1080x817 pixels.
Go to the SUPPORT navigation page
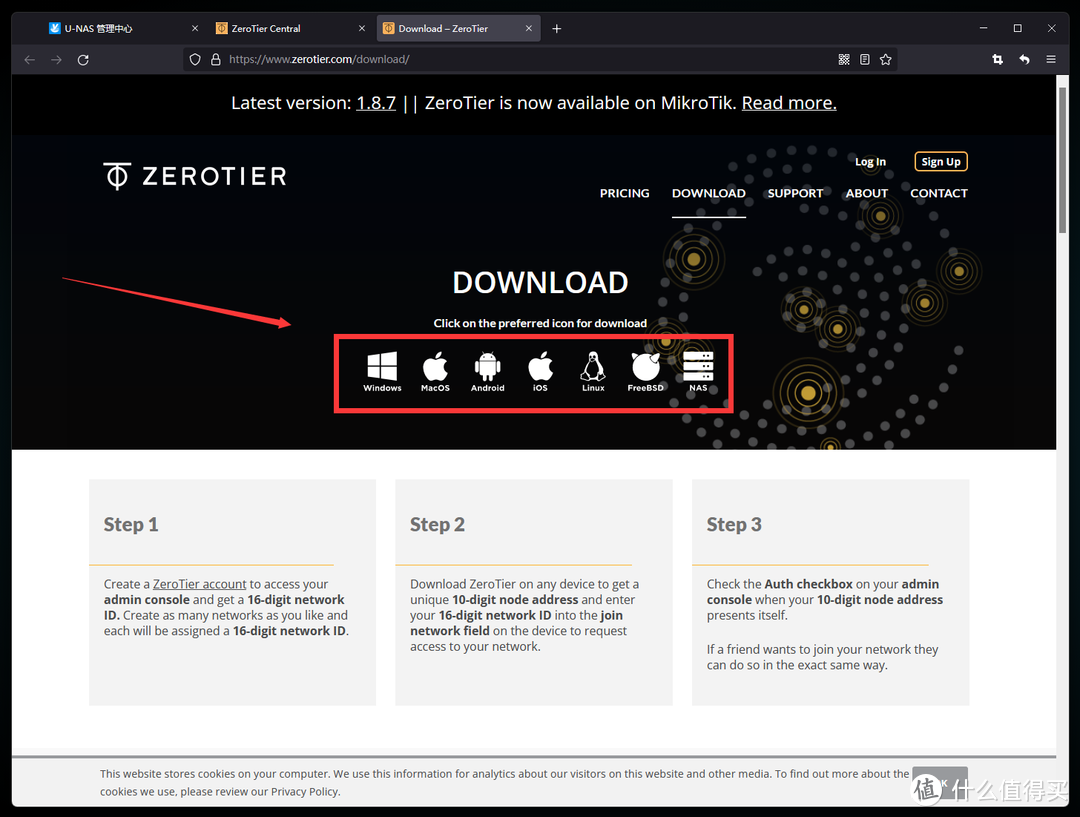[795, 193]
